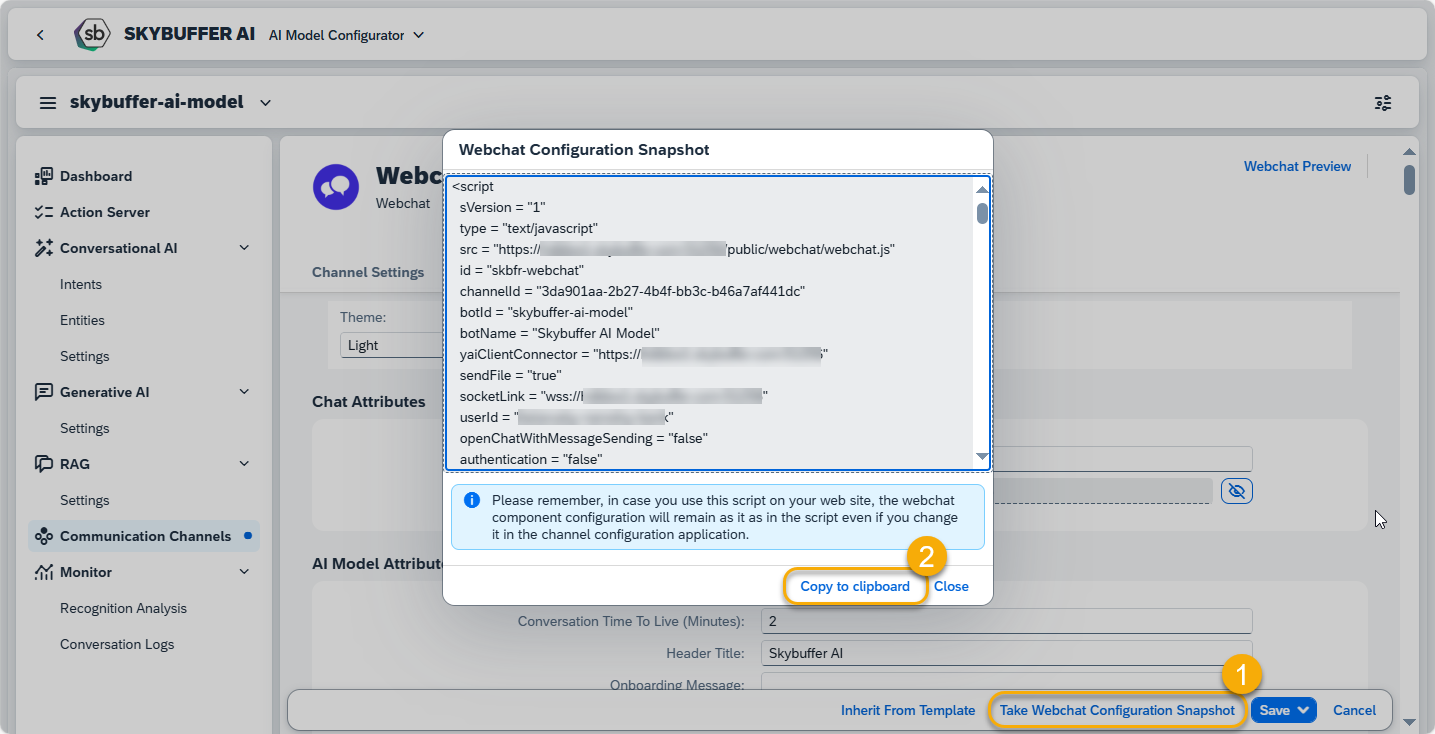Click the page scroll-down arrow
Viewport: 1435px width, 734px height.
coord(1409,722)
